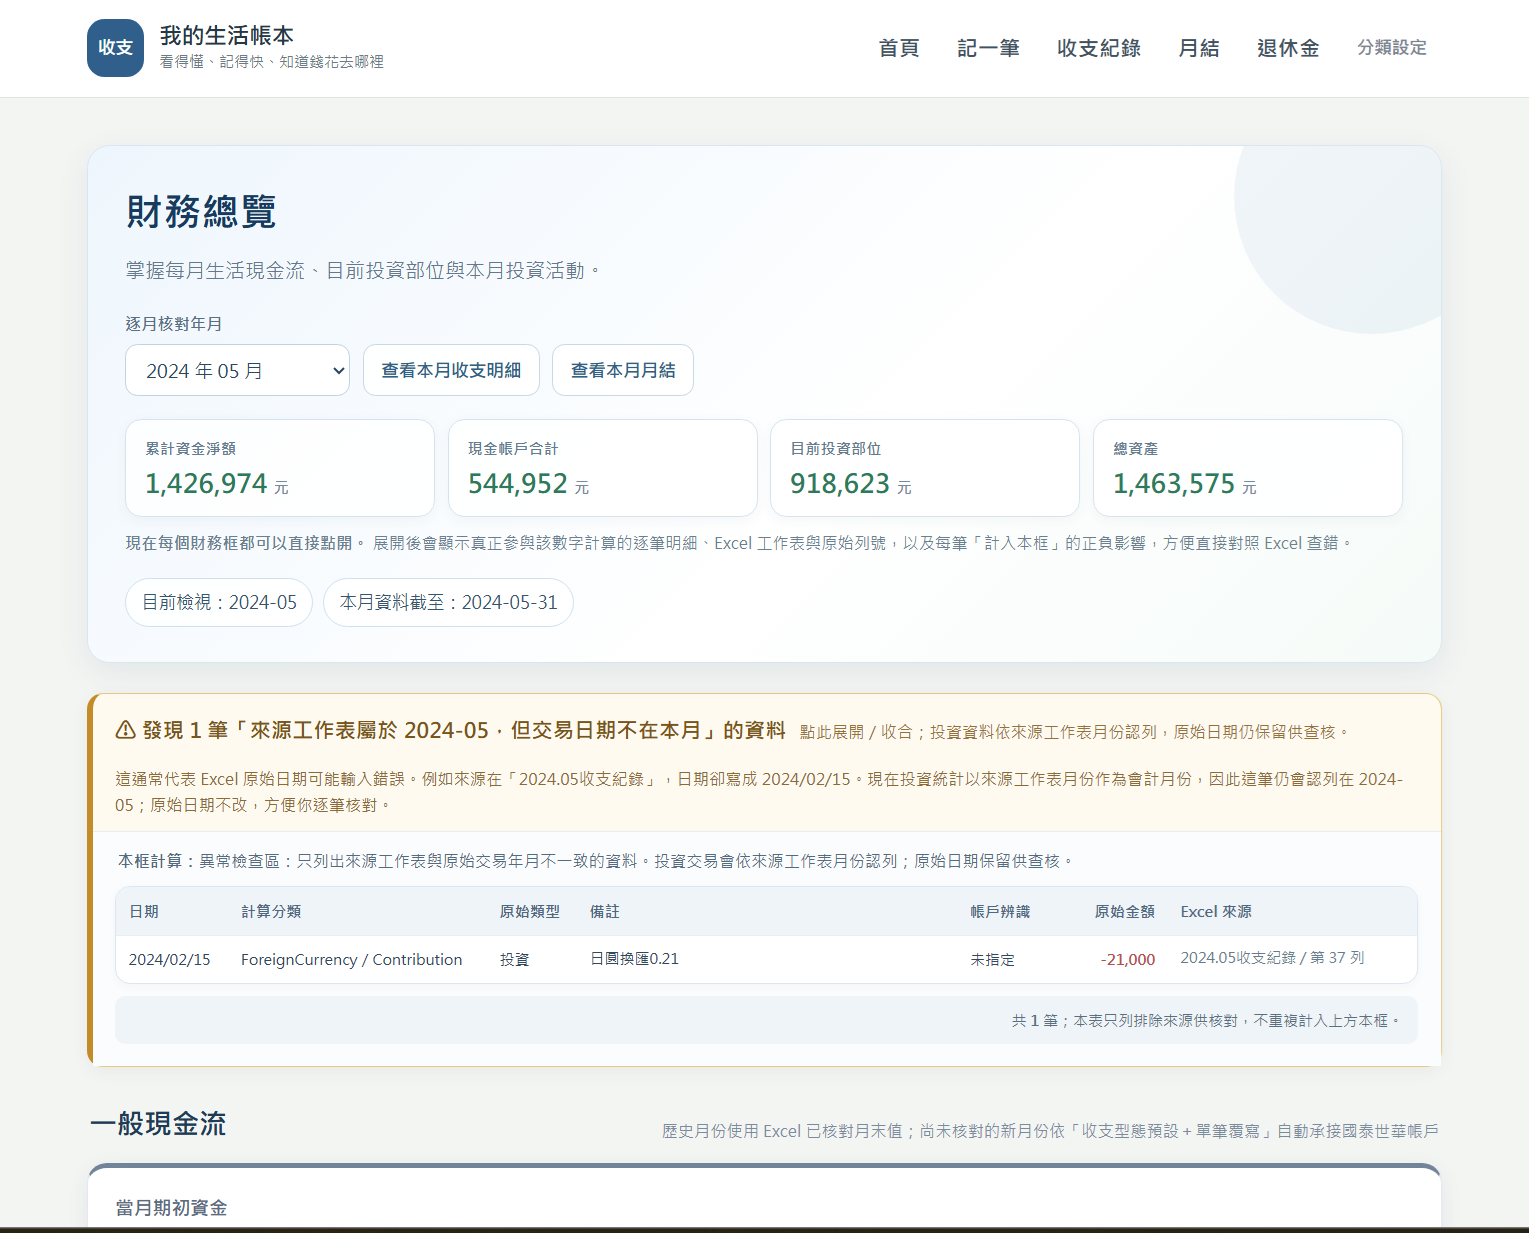The image size is (1529, 1233).
Task: Expand the 累計資金淨額 card details
Action: [x=280, y=468]
